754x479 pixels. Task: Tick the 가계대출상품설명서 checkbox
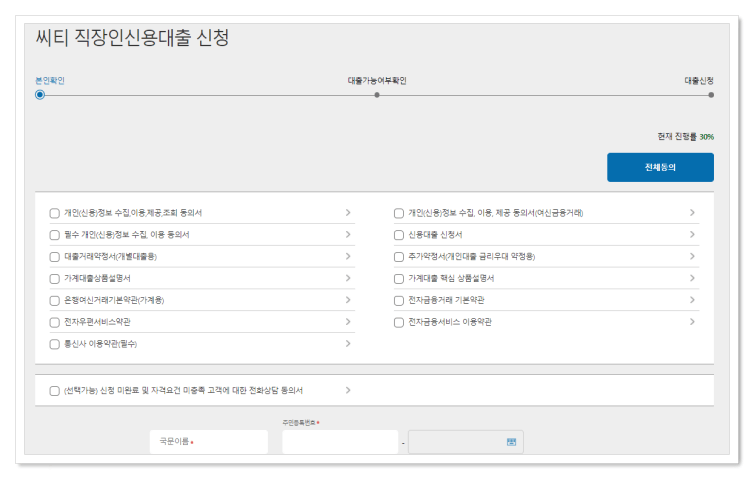[55, 278]
